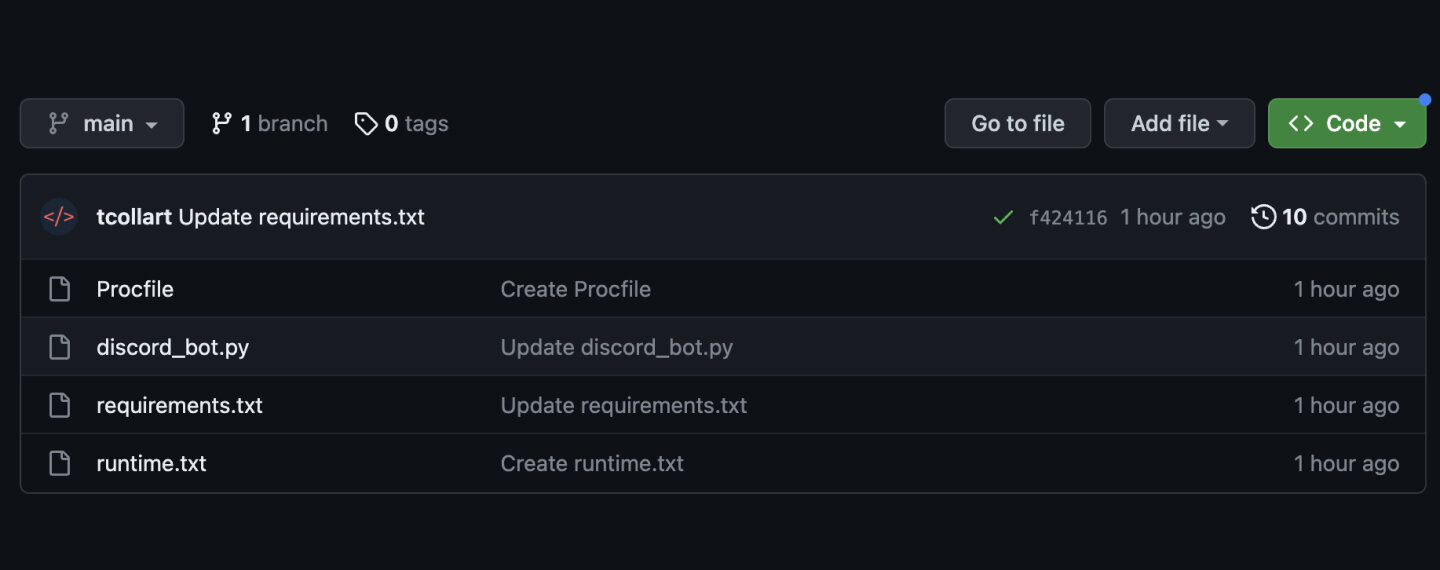Open the Update discord_bot.py commit message
The image size is (1440, 570).
616,347
